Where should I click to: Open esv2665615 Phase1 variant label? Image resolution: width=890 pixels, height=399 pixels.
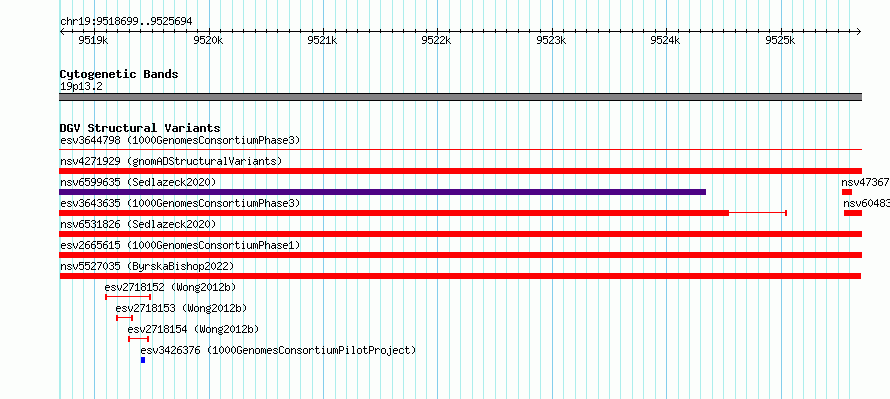(180, 245)
